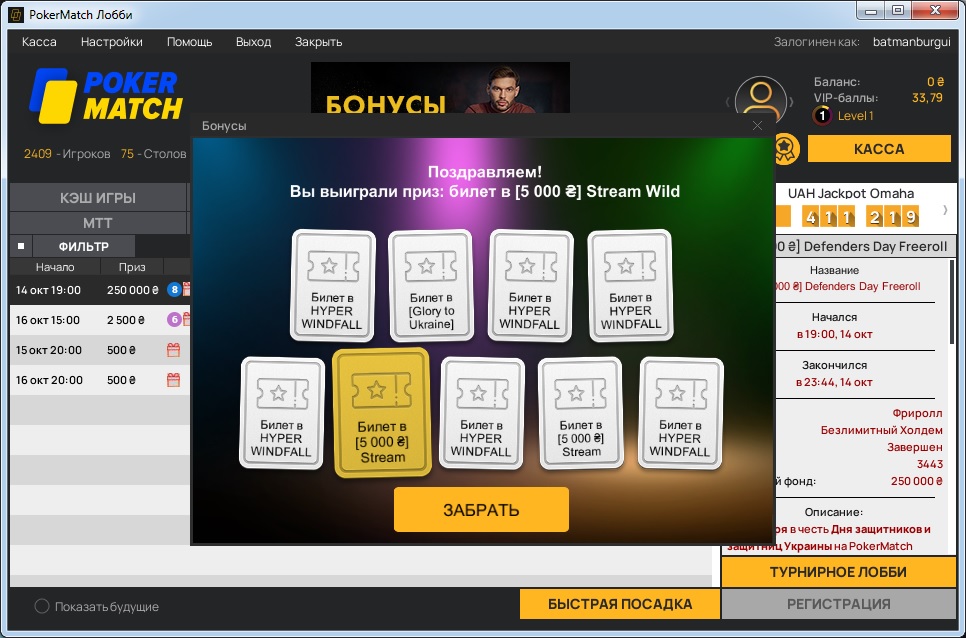
Task: Click the gift icon in 16 окт 20:00 row
Action: pyautogui.click(x=174, y=380)
